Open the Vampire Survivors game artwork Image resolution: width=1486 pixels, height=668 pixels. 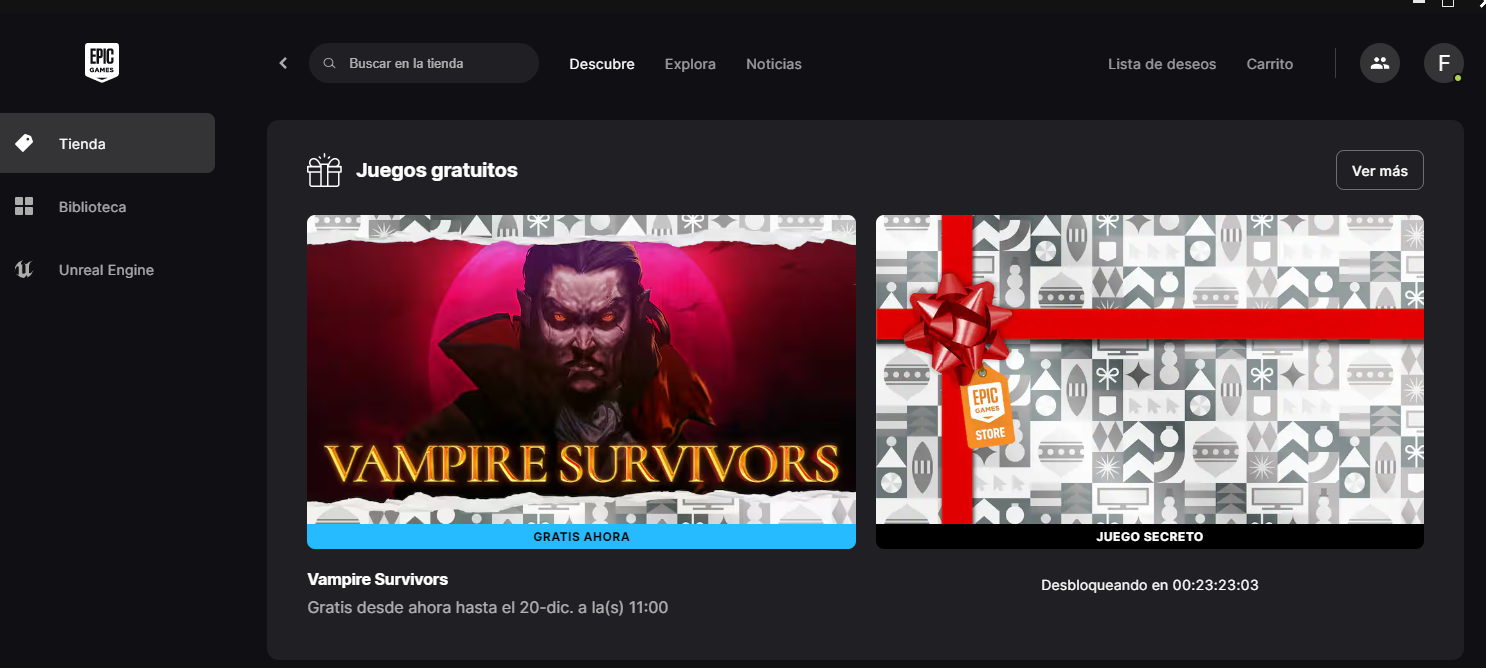click(x=581, y=369)
